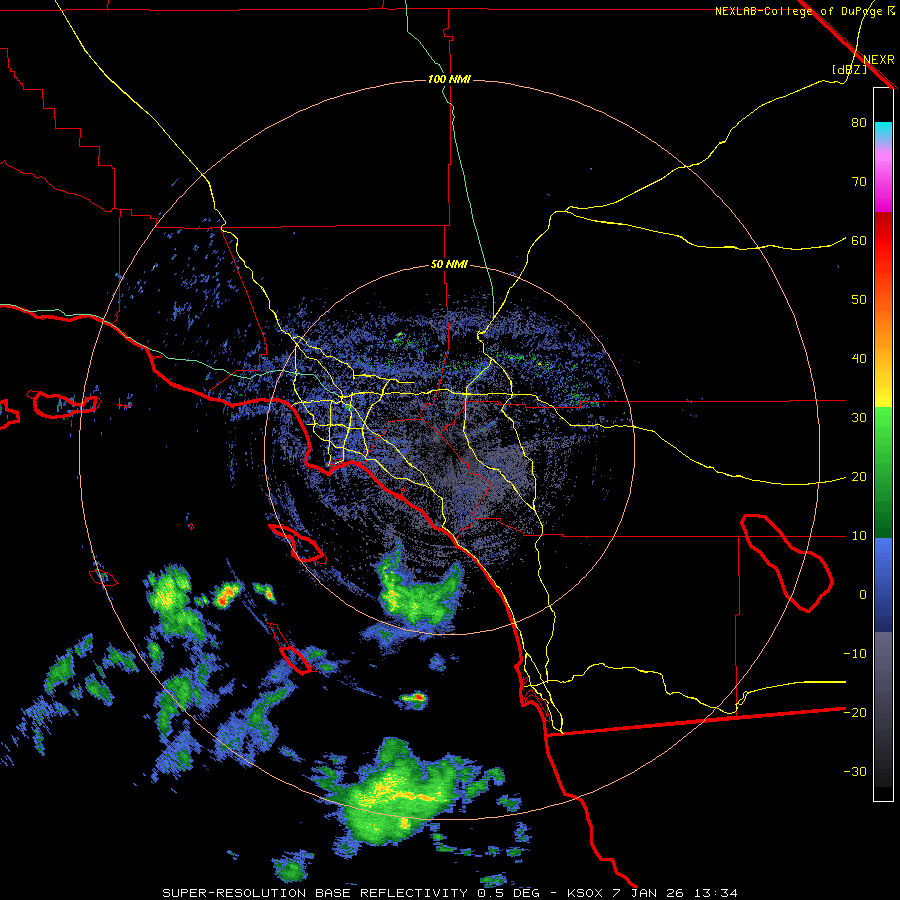Viewport: 900px width, 900px height.
Task: Click the 70 value on the dBZ scale
Action: pyautogui.click(x=859, y=181)
